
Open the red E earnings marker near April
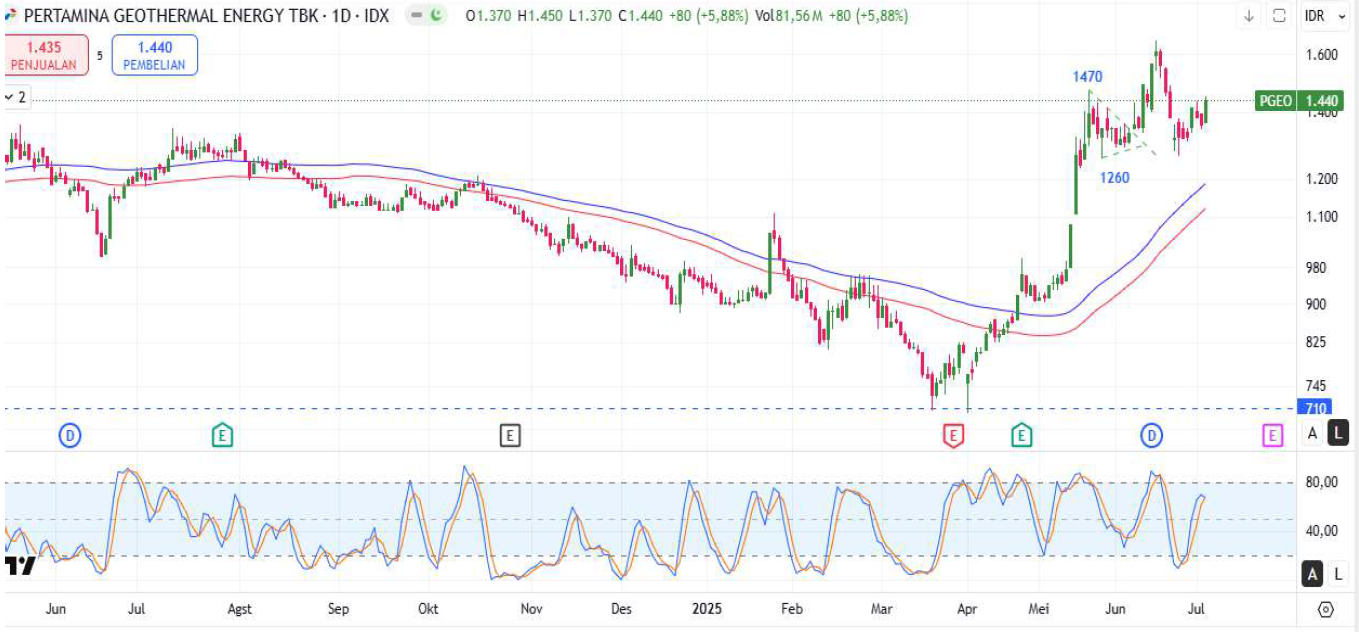[x=954, y=435]
